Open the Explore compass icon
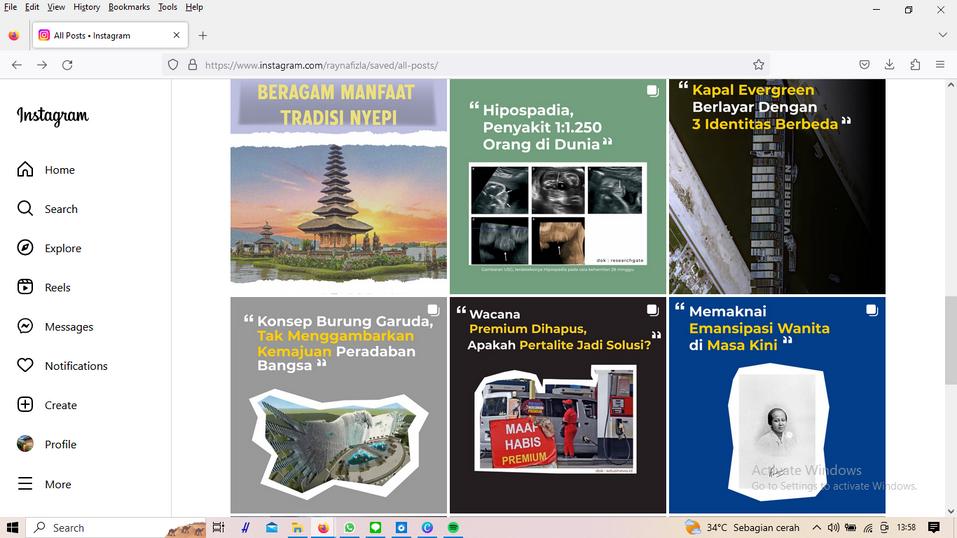Image resolution: width=957 pixels, height=538 pixels. click(25, 247)
